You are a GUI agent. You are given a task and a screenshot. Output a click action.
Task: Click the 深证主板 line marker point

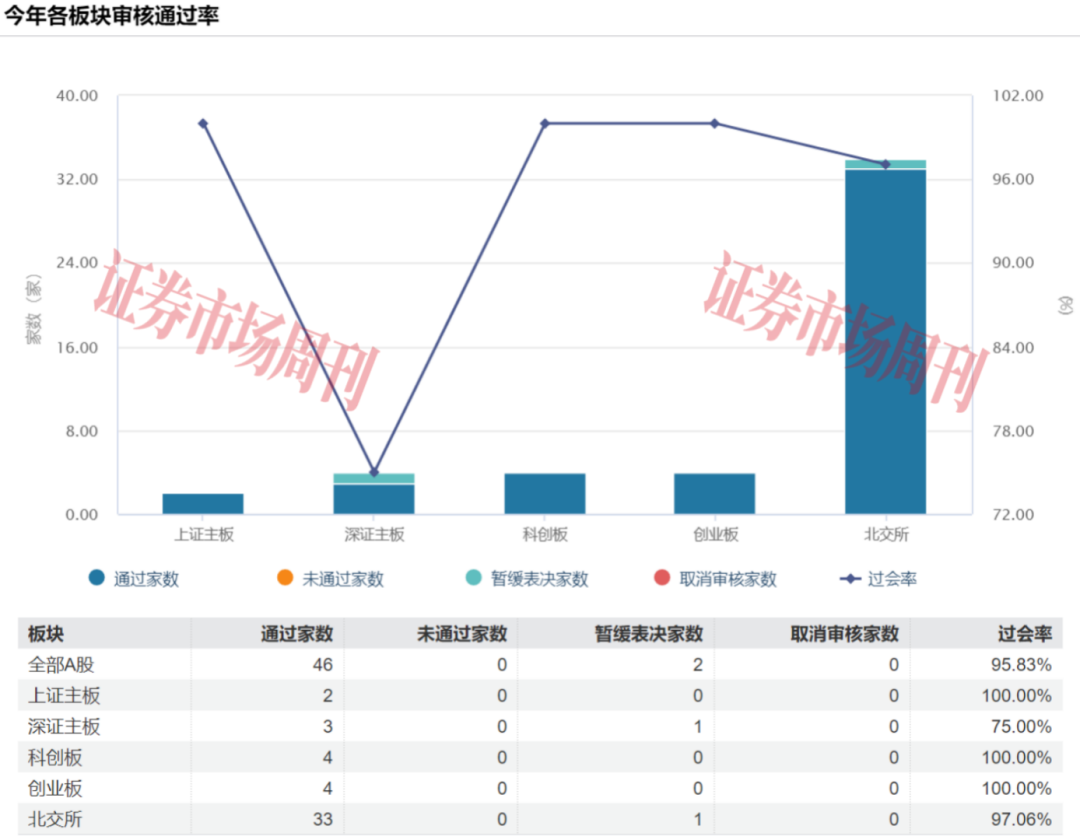pos(373,472)
